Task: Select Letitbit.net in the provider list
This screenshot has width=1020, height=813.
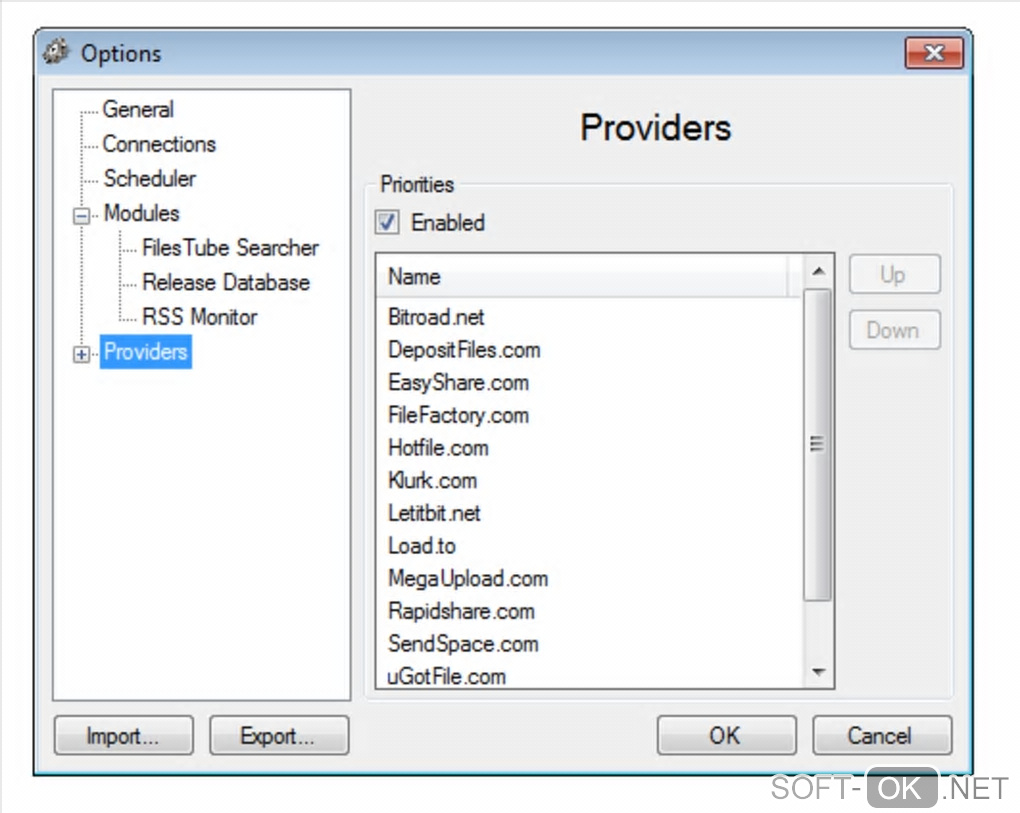Action: 434,513
